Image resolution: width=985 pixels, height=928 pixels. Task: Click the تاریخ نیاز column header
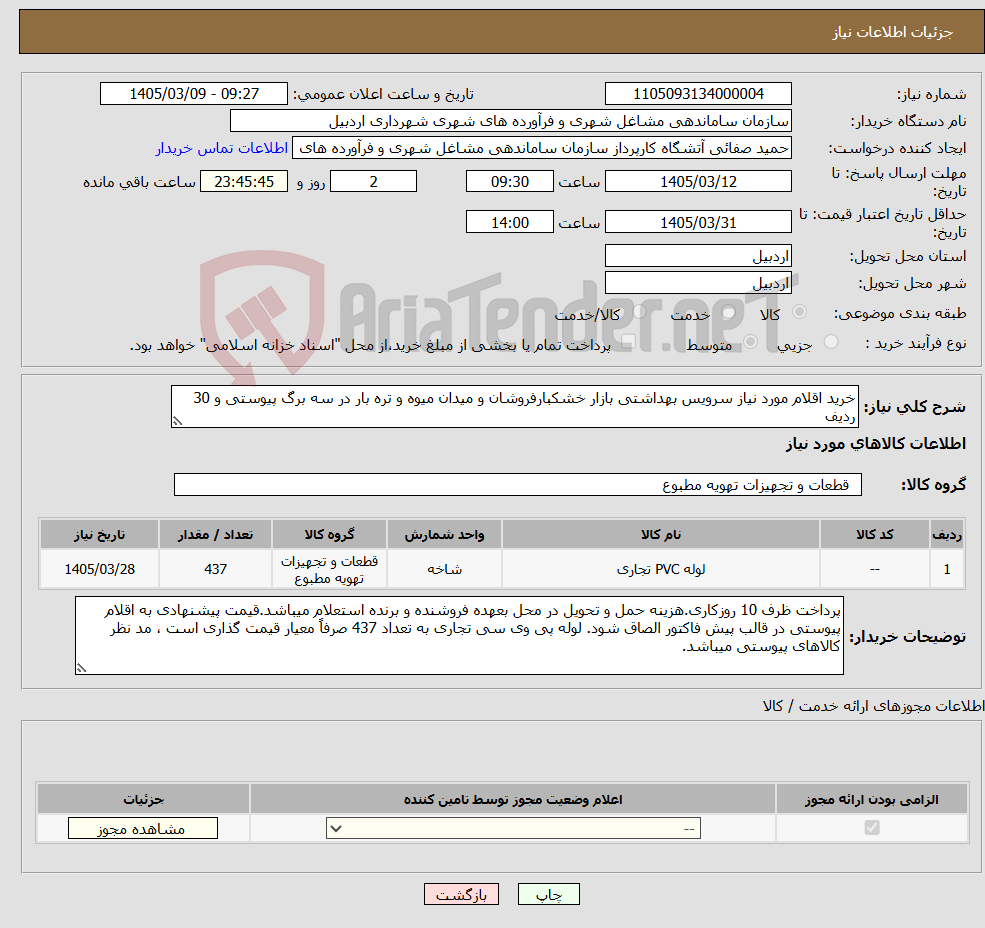click(99, 534)
